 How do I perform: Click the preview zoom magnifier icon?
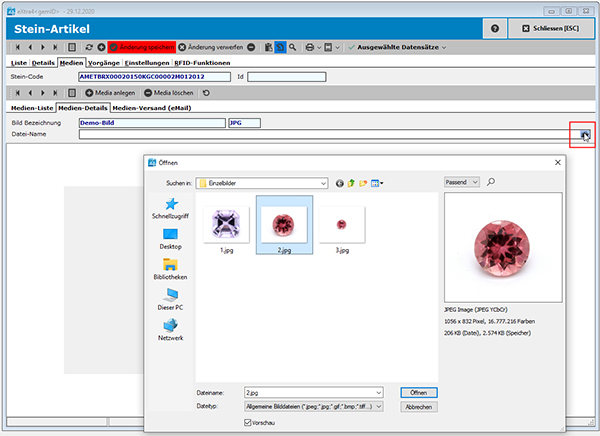click(491, 182)
